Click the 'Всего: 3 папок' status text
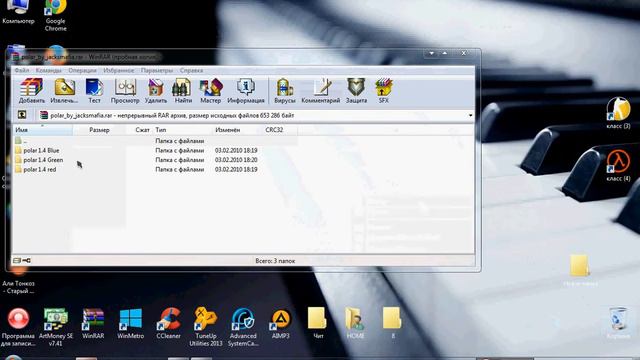Image resolution: width=640 pixels, height=360 pixels. click(x=275, y=260)
